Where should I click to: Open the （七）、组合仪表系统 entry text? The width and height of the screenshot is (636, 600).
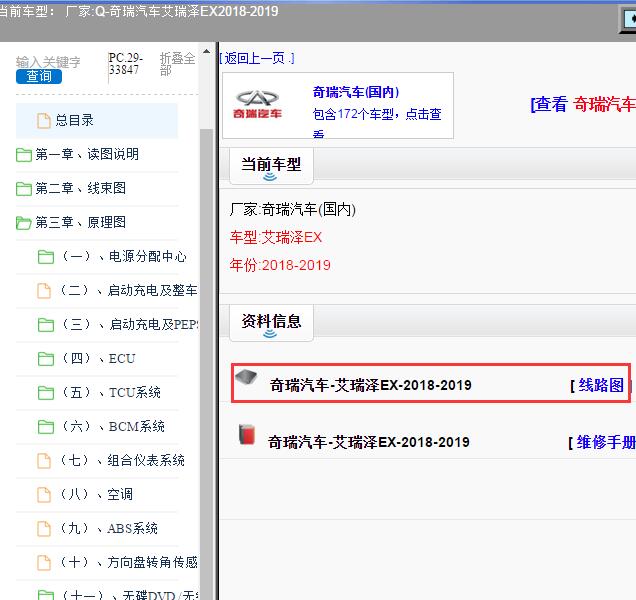click(122, 461)
